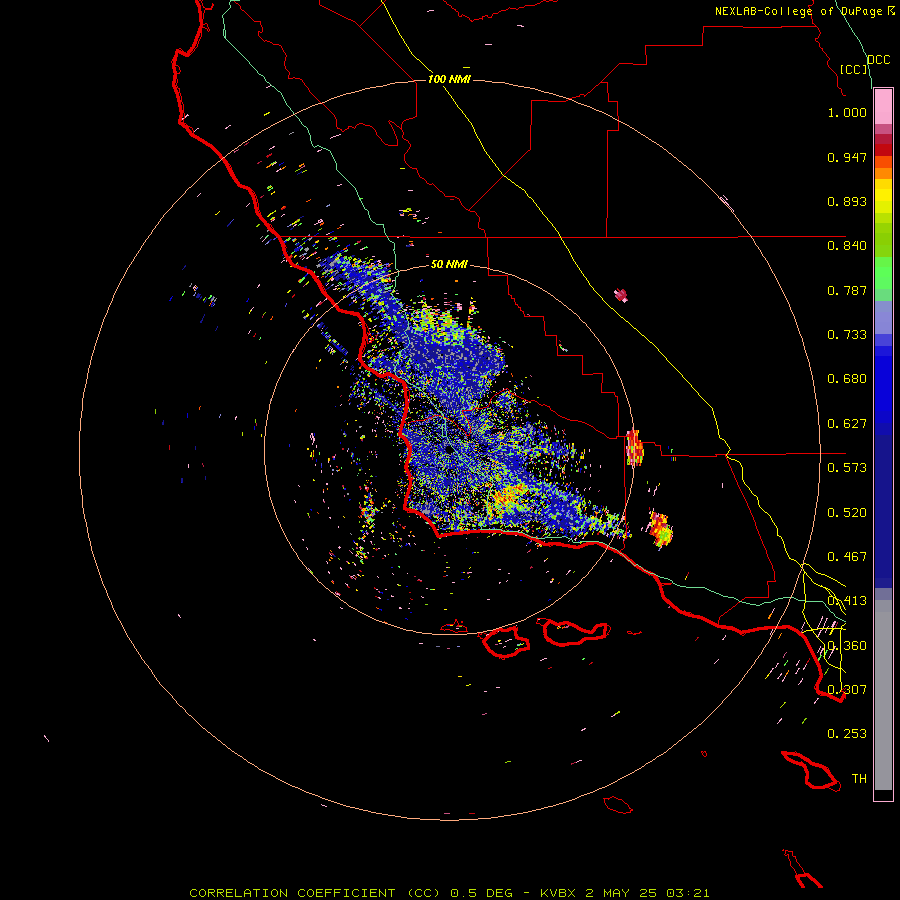Click the TH threshold label
900x900 pixels.
pos(859,779)
